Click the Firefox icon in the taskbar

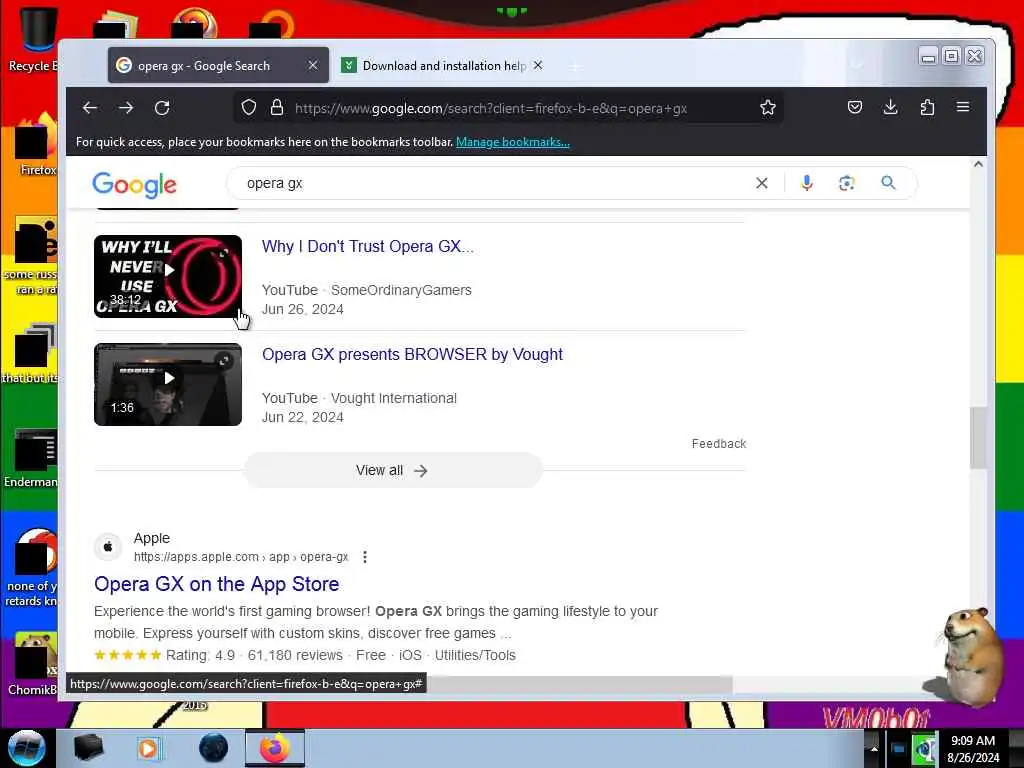[275, 748]
